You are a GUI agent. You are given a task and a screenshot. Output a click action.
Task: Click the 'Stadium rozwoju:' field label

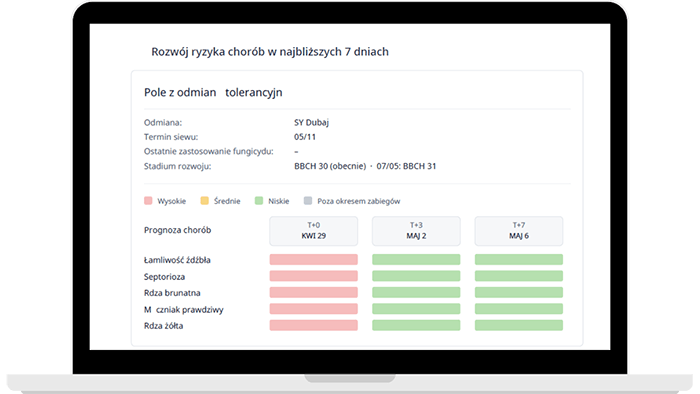(178, 166)
